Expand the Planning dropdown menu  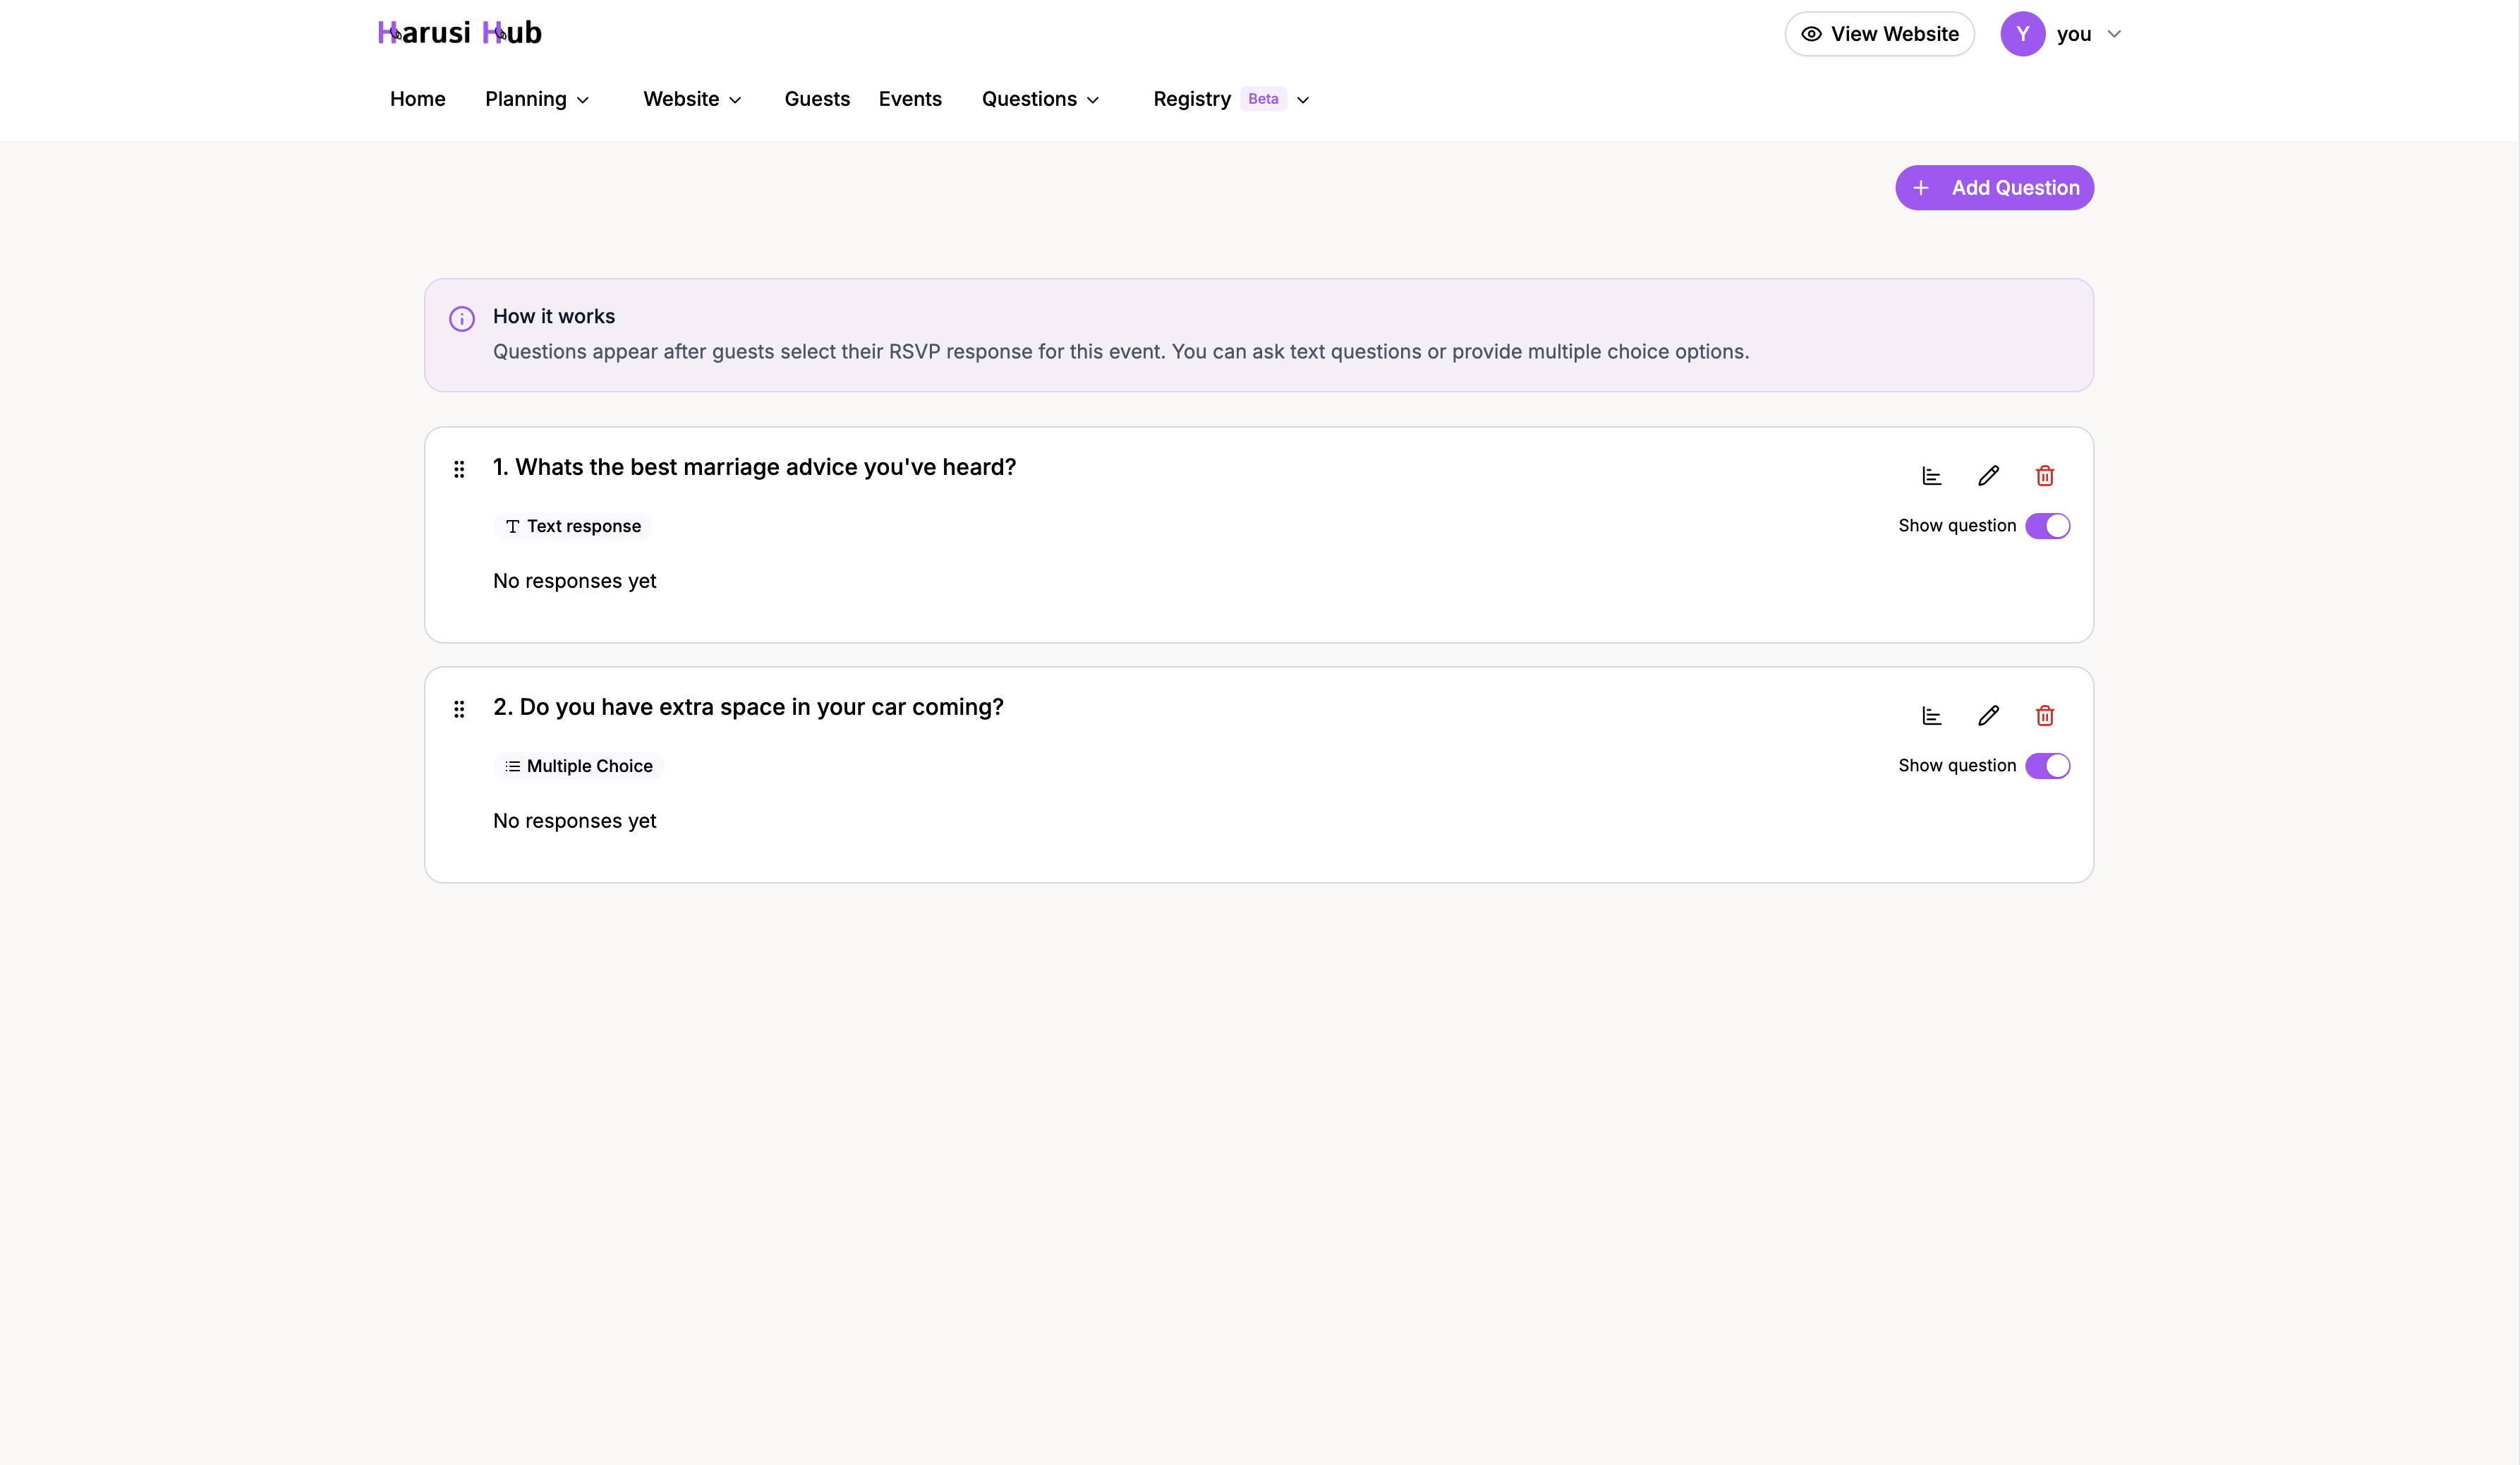pyautogui.click(x=537, y=99)
